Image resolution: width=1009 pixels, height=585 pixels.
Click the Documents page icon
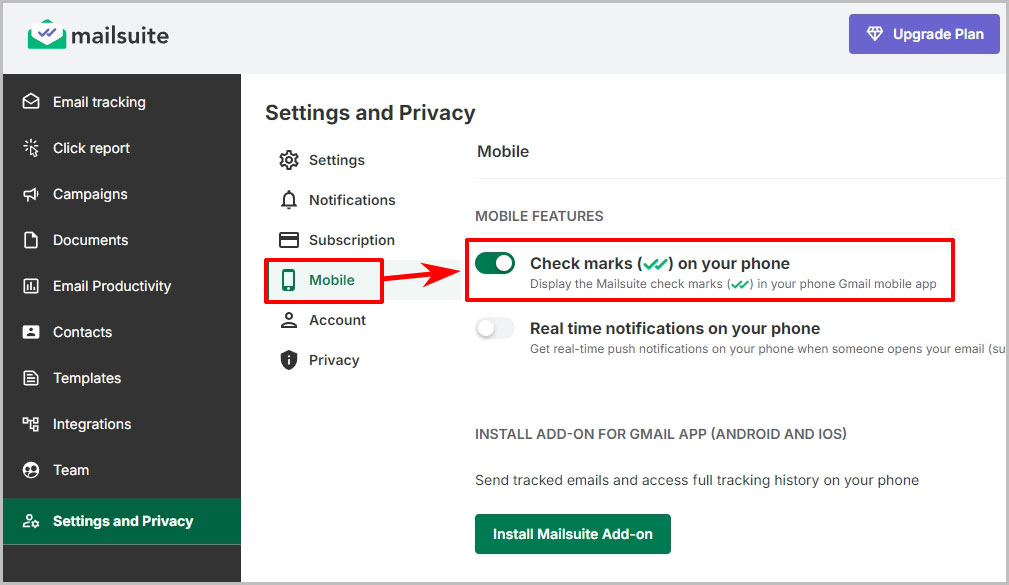[31, 240]
